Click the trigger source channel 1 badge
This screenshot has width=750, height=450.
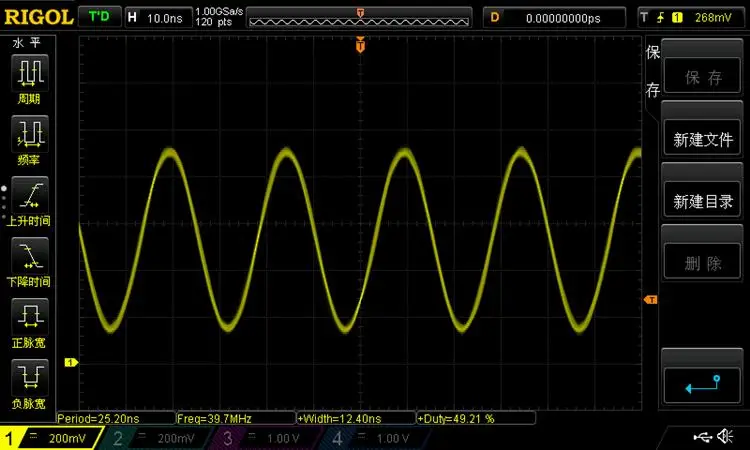(x=677, y=18)
